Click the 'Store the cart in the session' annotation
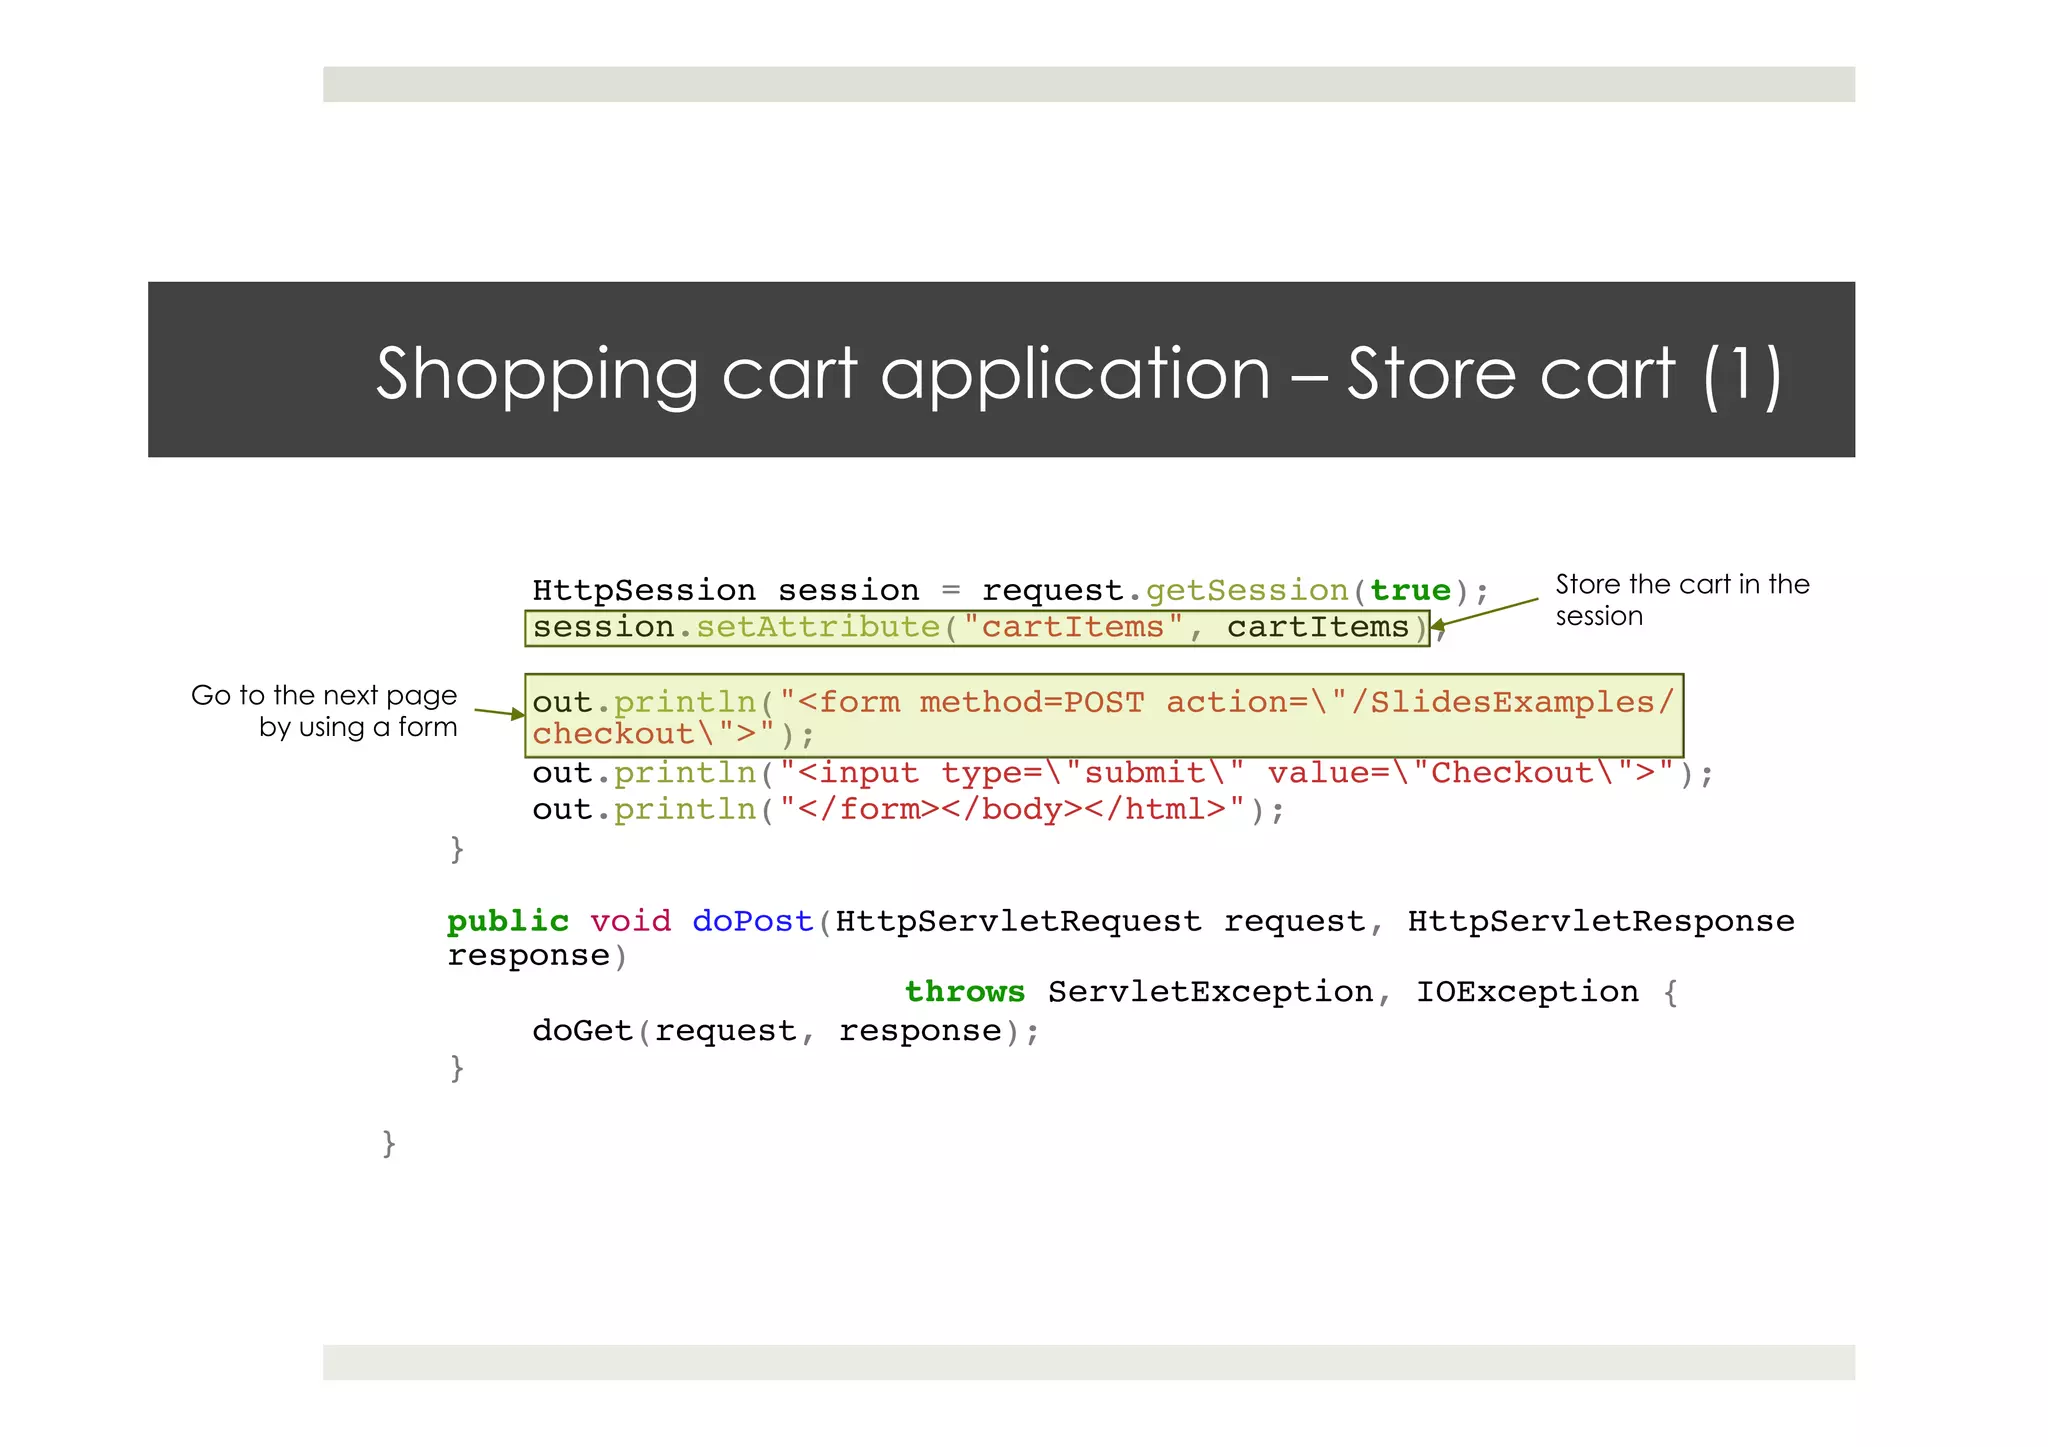2048x1447 pixels. tap(1682, 600)
